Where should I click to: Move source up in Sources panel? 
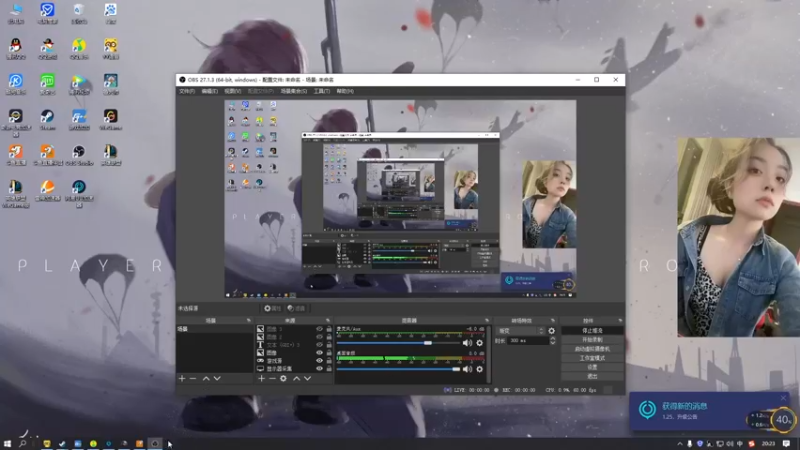coord(296,379)
